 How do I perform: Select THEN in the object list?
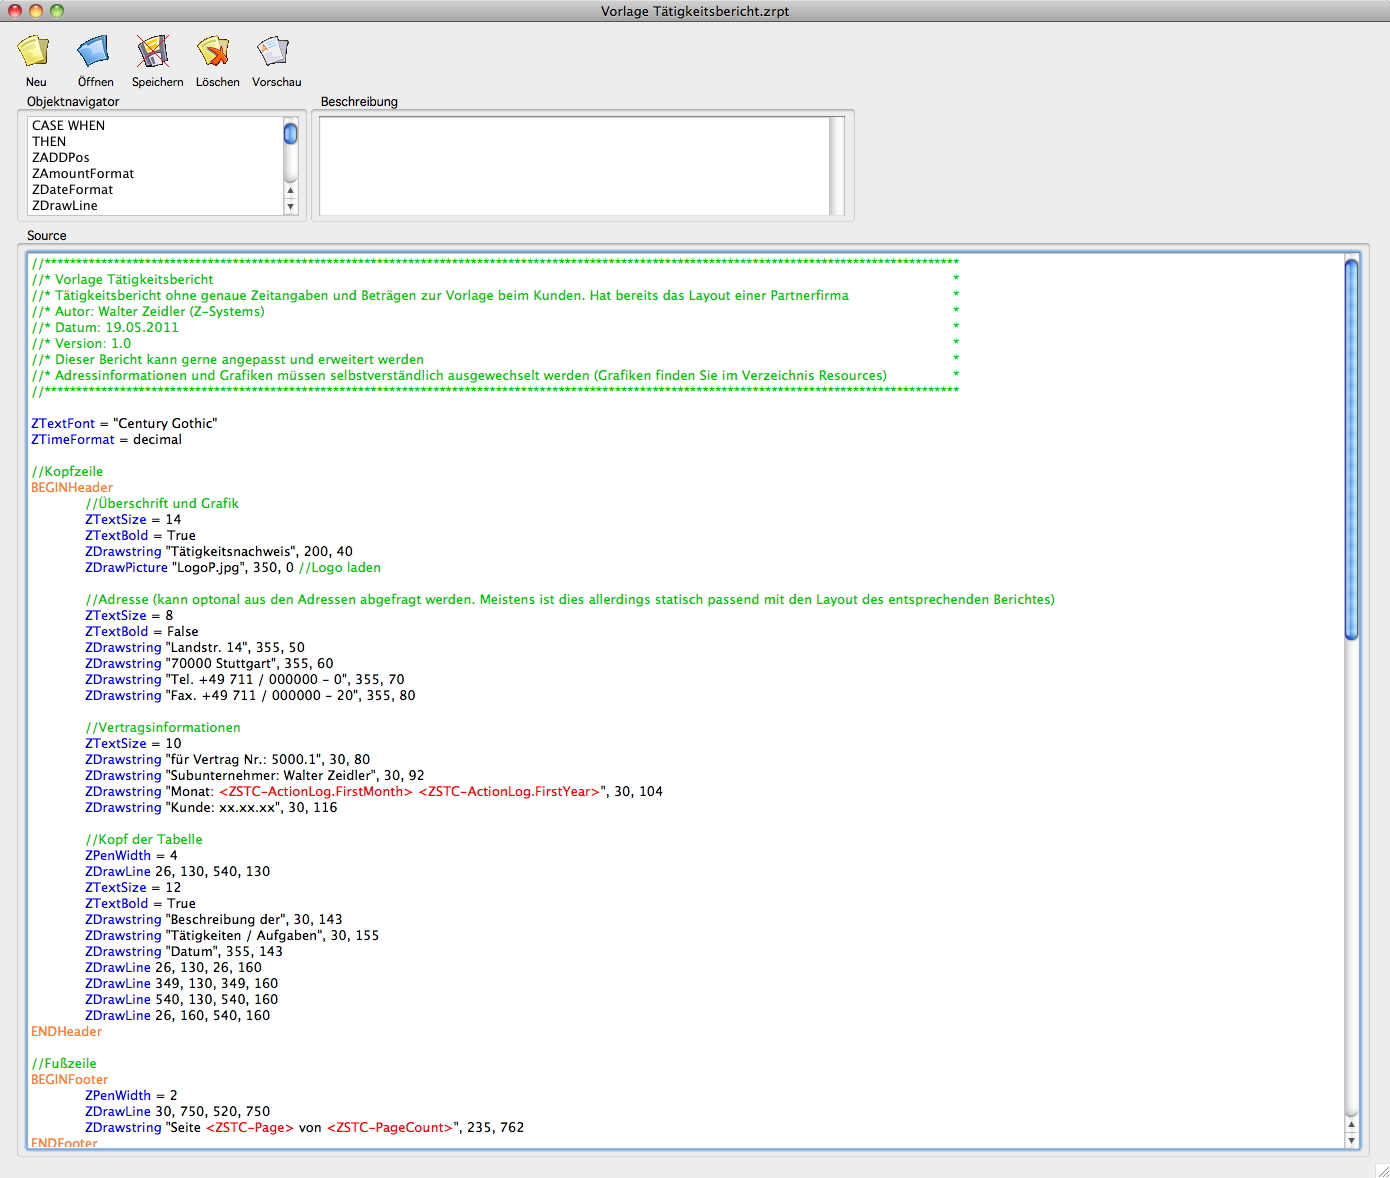(49, 142)
